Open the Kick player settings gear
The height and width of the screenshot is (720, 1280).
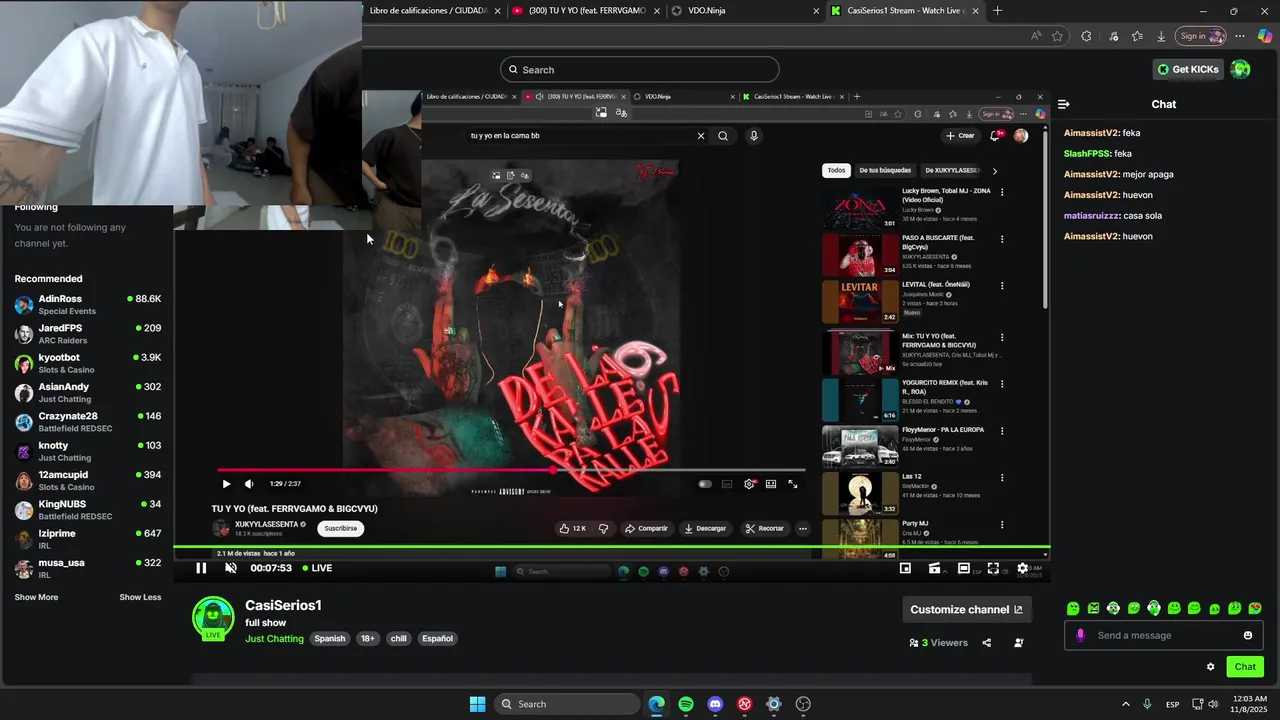point(1022,568)
